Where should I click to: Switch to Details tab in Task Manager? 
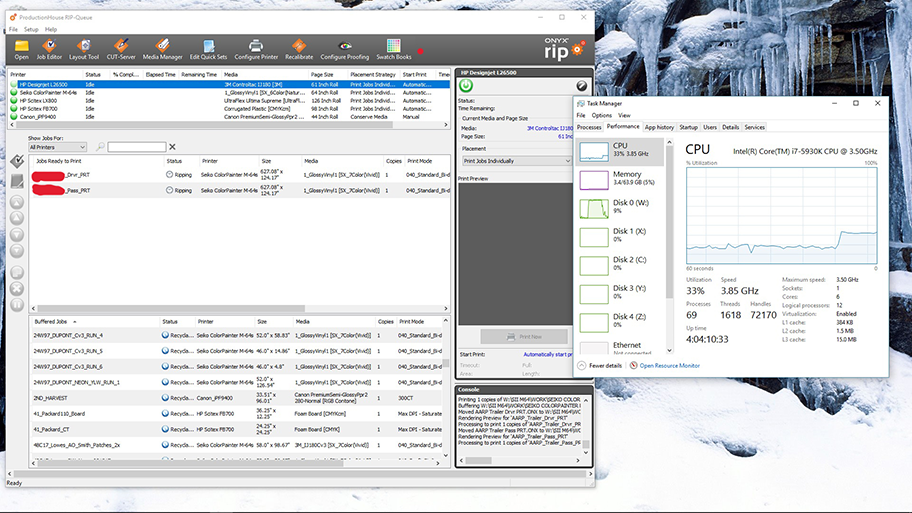click(x=731, y=127)
